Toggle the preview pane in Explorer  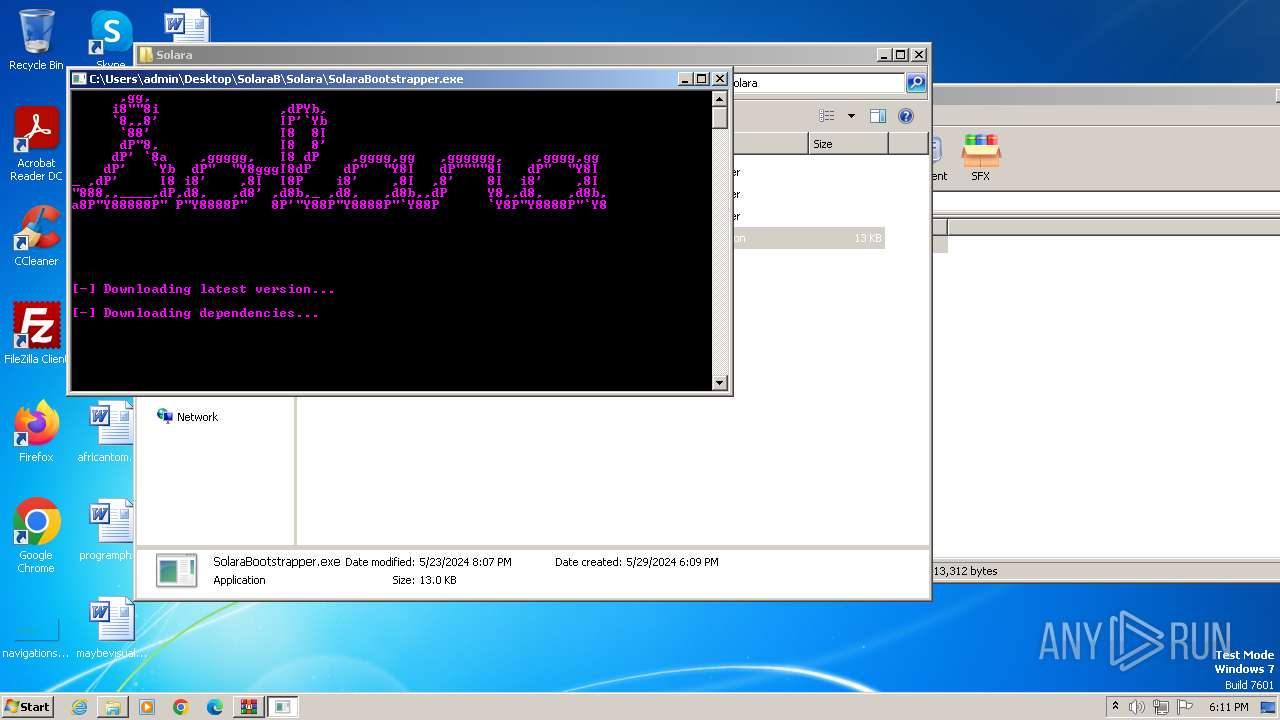coord(877,116)
